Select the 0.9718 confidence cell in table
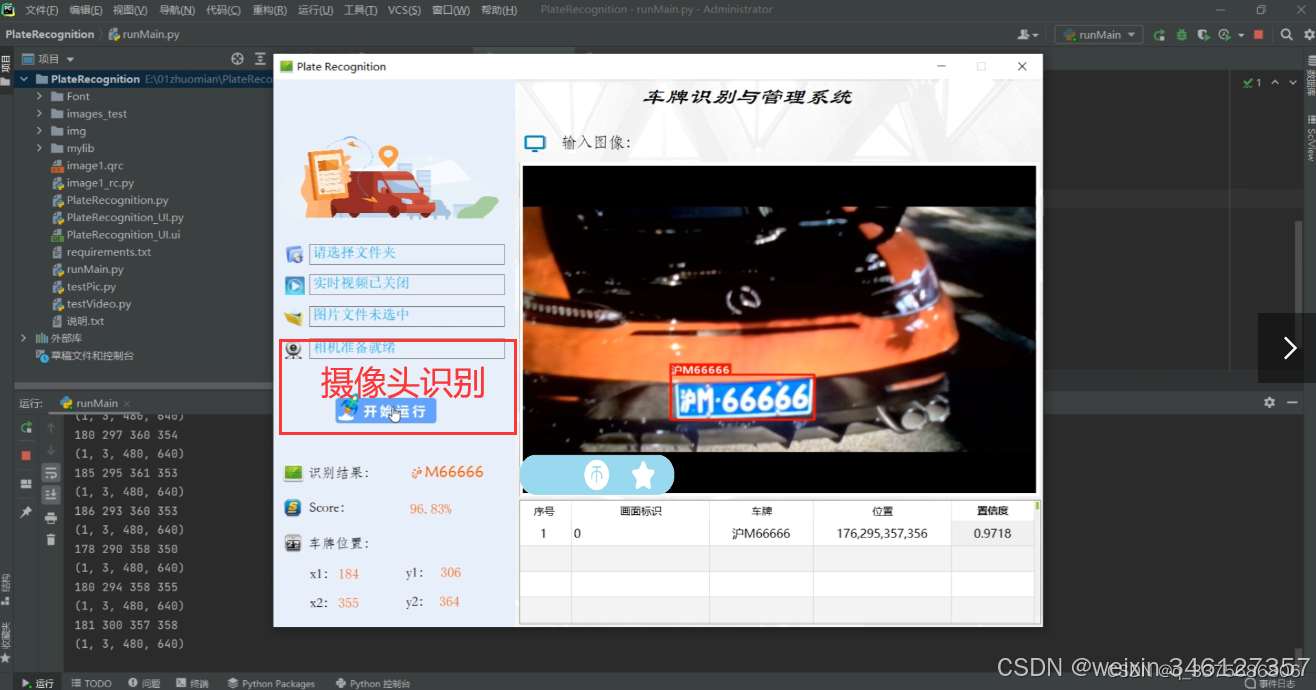This screenshot has height=690, width=1316. (993, 533)
